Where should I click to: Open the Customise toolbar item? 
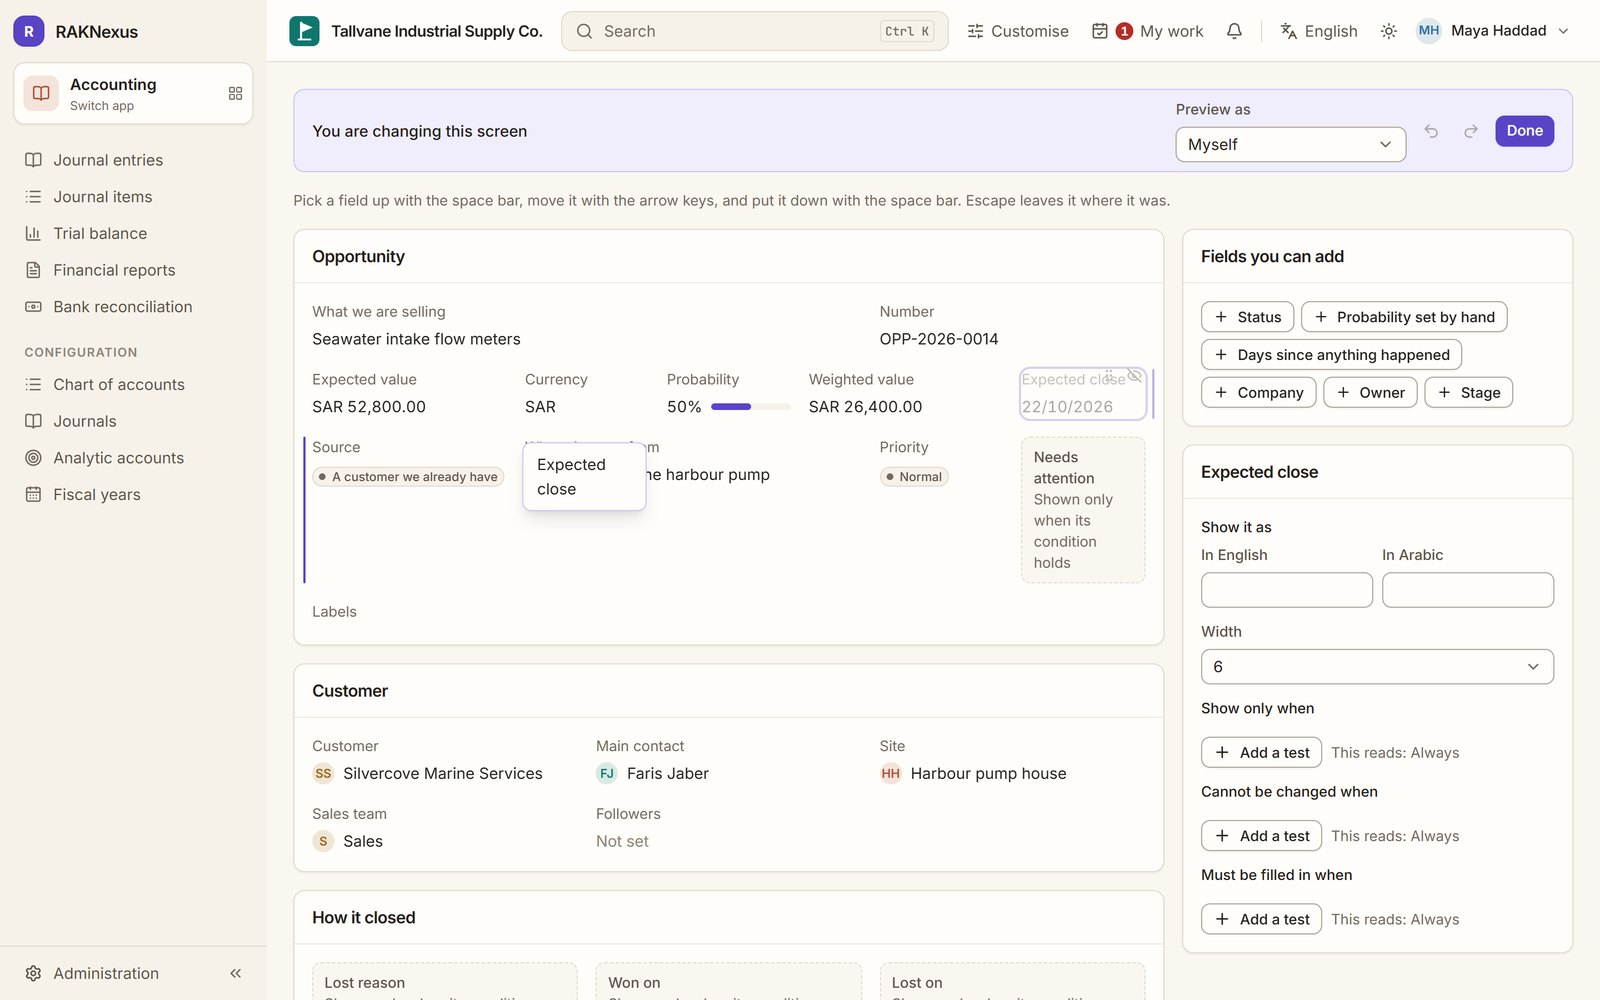click(x=1018, y=31)
